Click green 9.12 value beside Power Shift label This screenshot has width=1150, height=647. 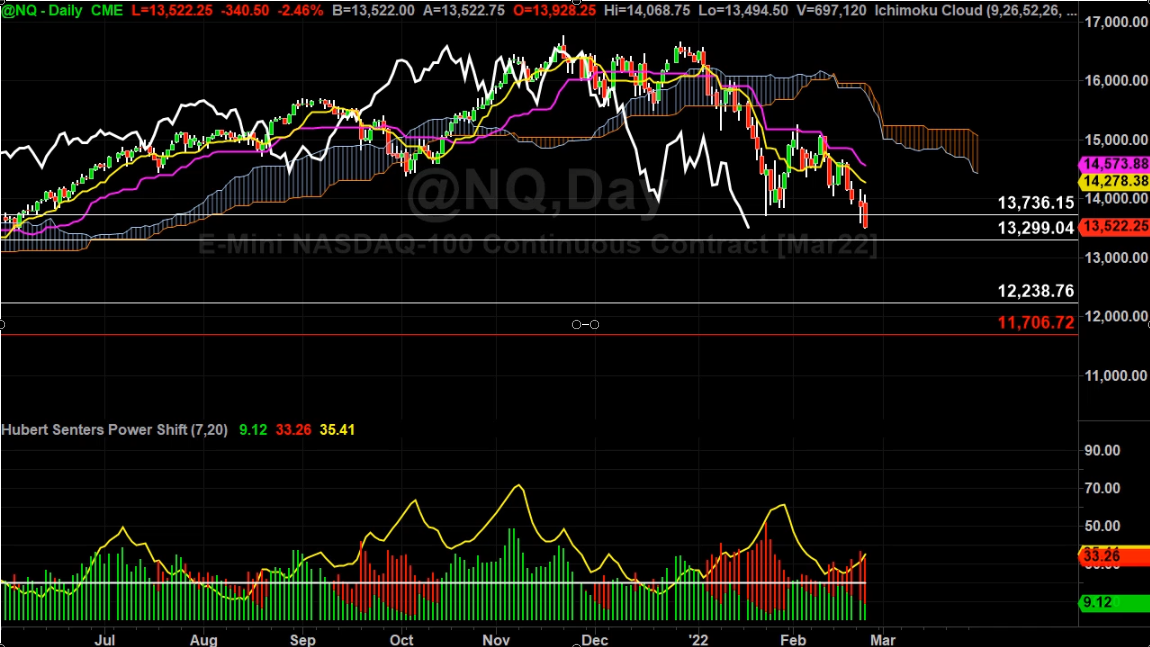coord(253,430)
